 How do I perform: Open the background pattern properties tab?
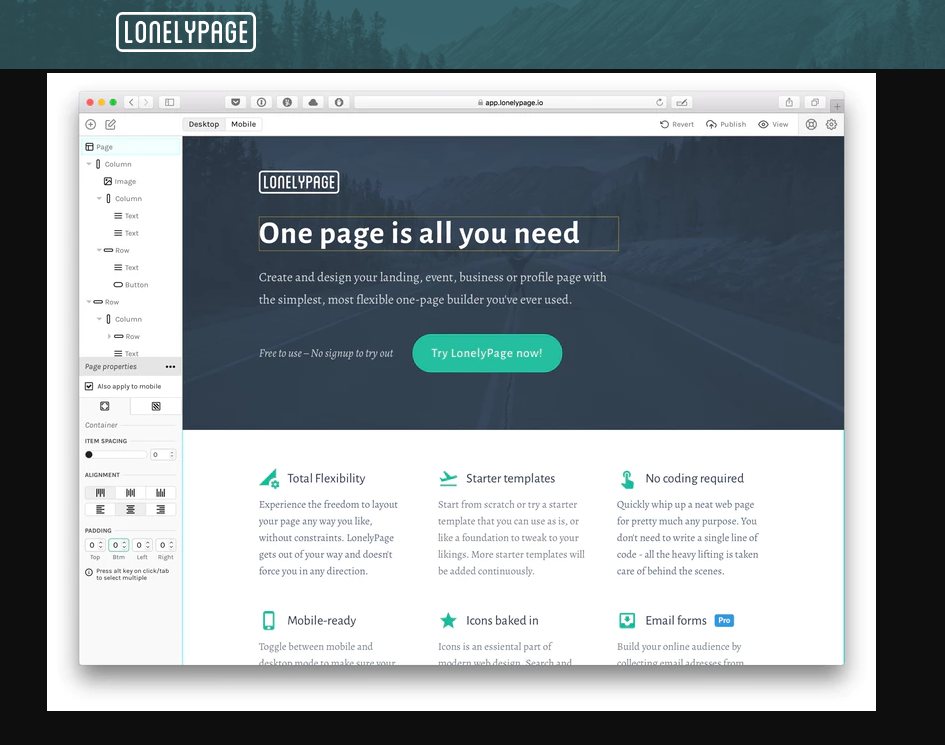[156, 406]
